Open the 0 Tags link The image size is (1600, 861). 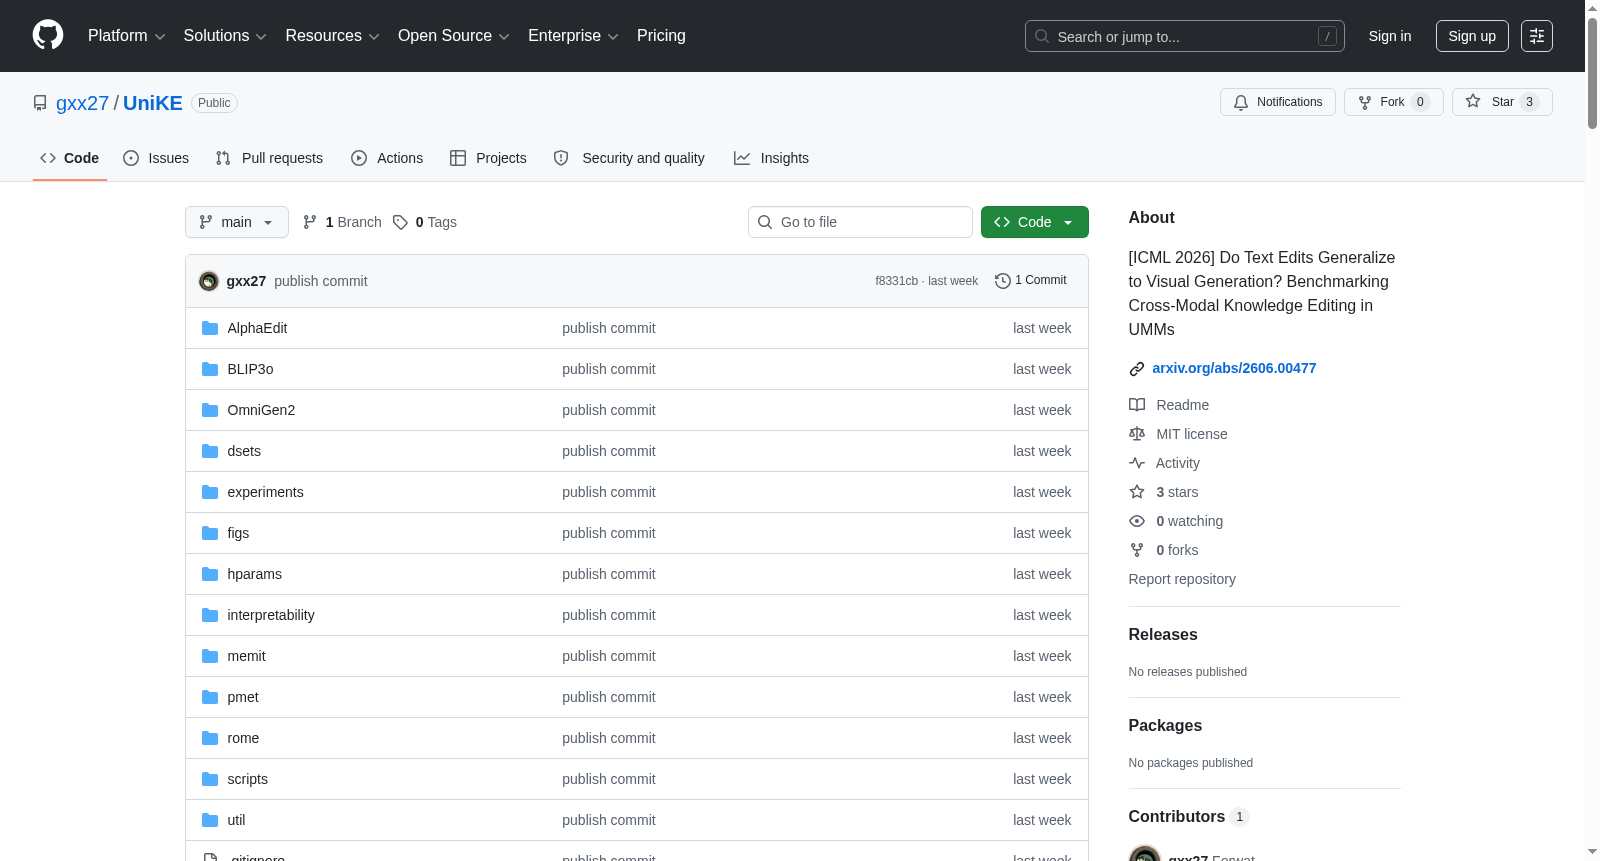tap(425, 222)
